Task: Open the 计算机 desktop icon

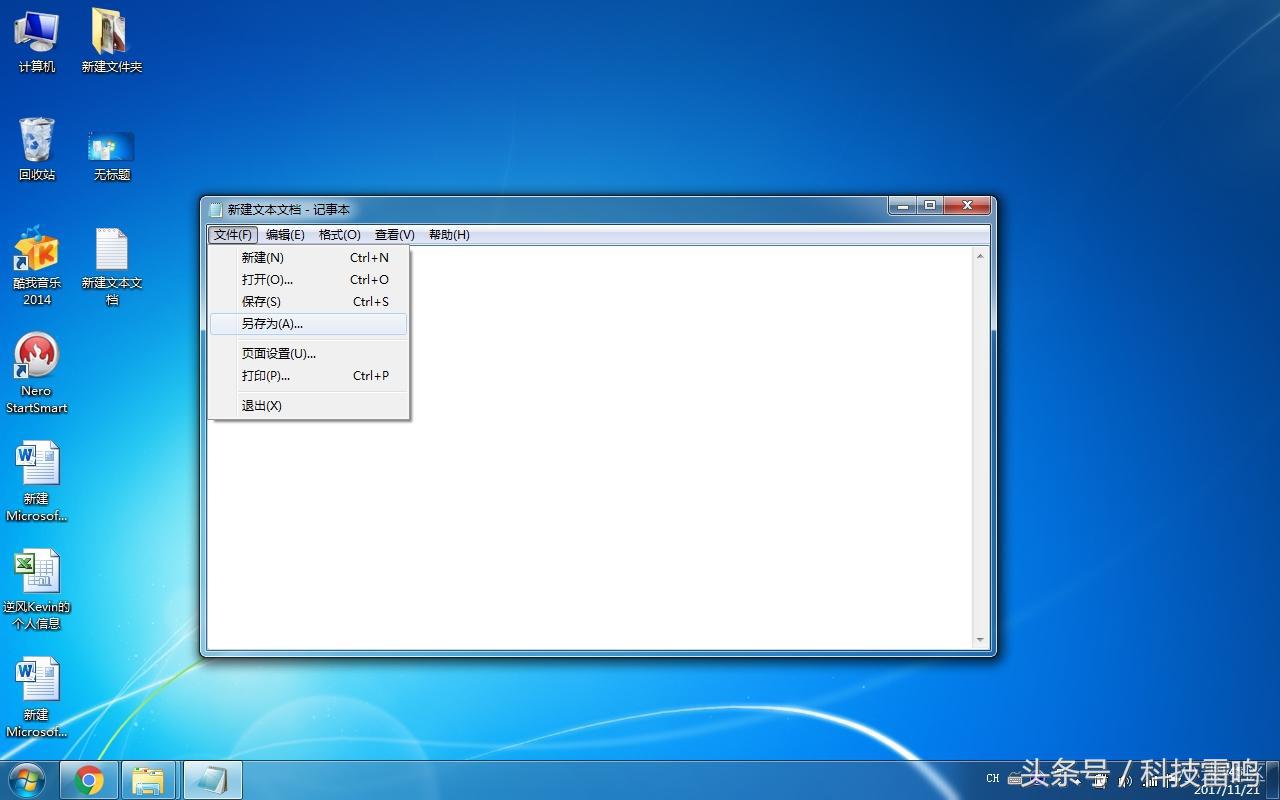Action: pyautogui.click(x=37, y=34)
